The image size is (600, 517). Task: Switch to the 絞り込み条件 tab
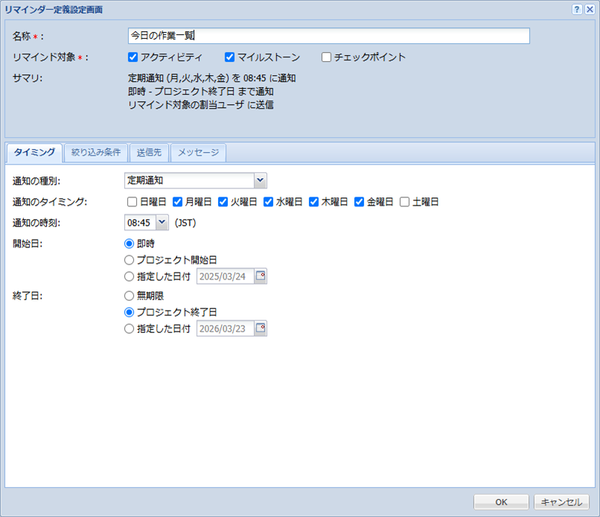(x=96, y=153)
